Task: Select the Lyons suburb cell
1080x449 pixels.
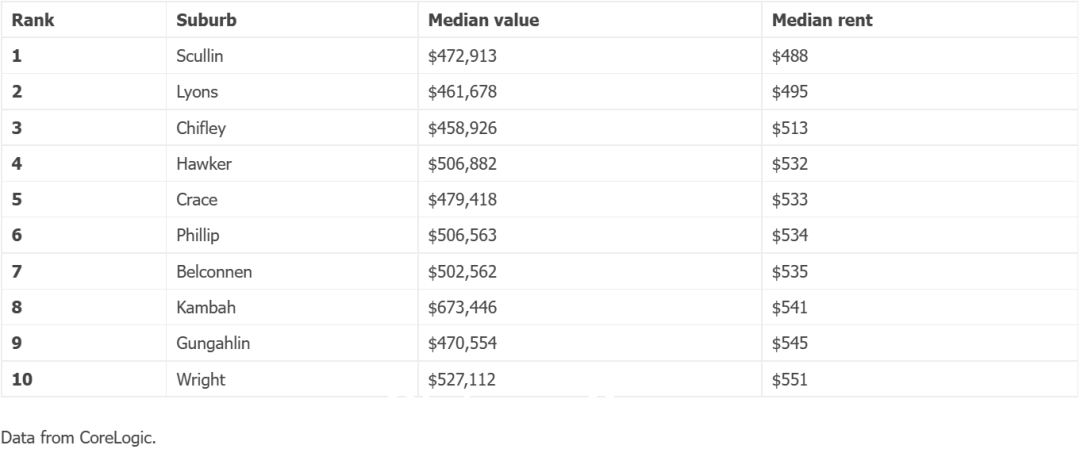Action: pos(292,92)
